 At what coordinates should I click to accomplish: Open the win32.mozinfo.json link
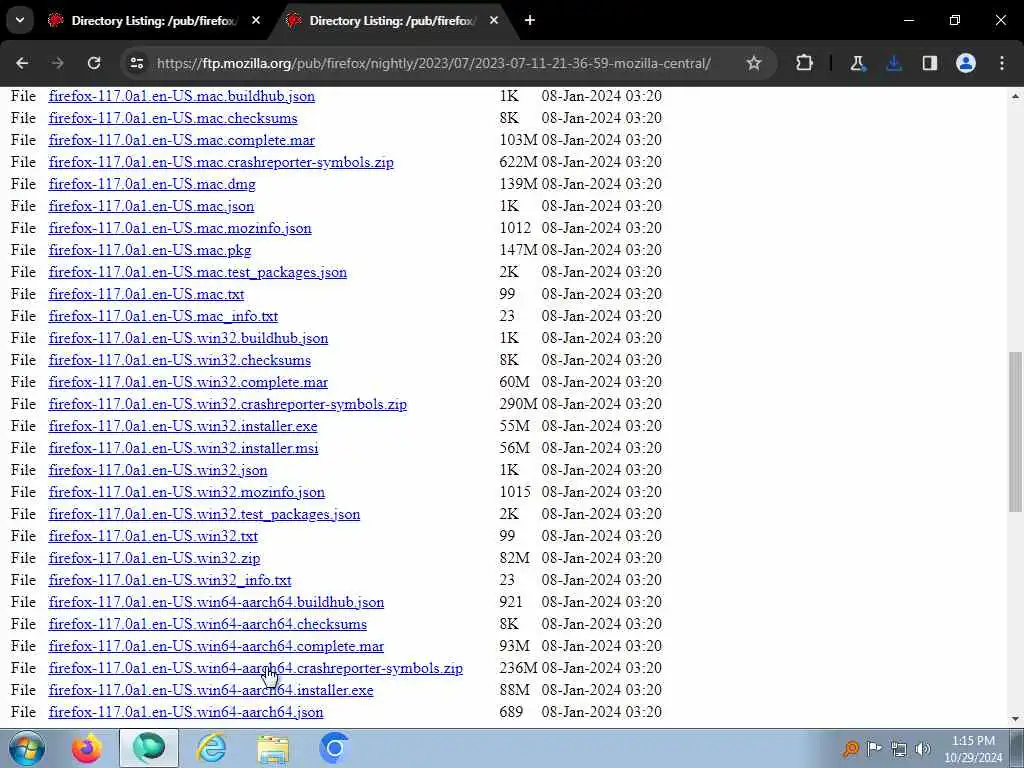pyautogui.click(x=187, y=492)
